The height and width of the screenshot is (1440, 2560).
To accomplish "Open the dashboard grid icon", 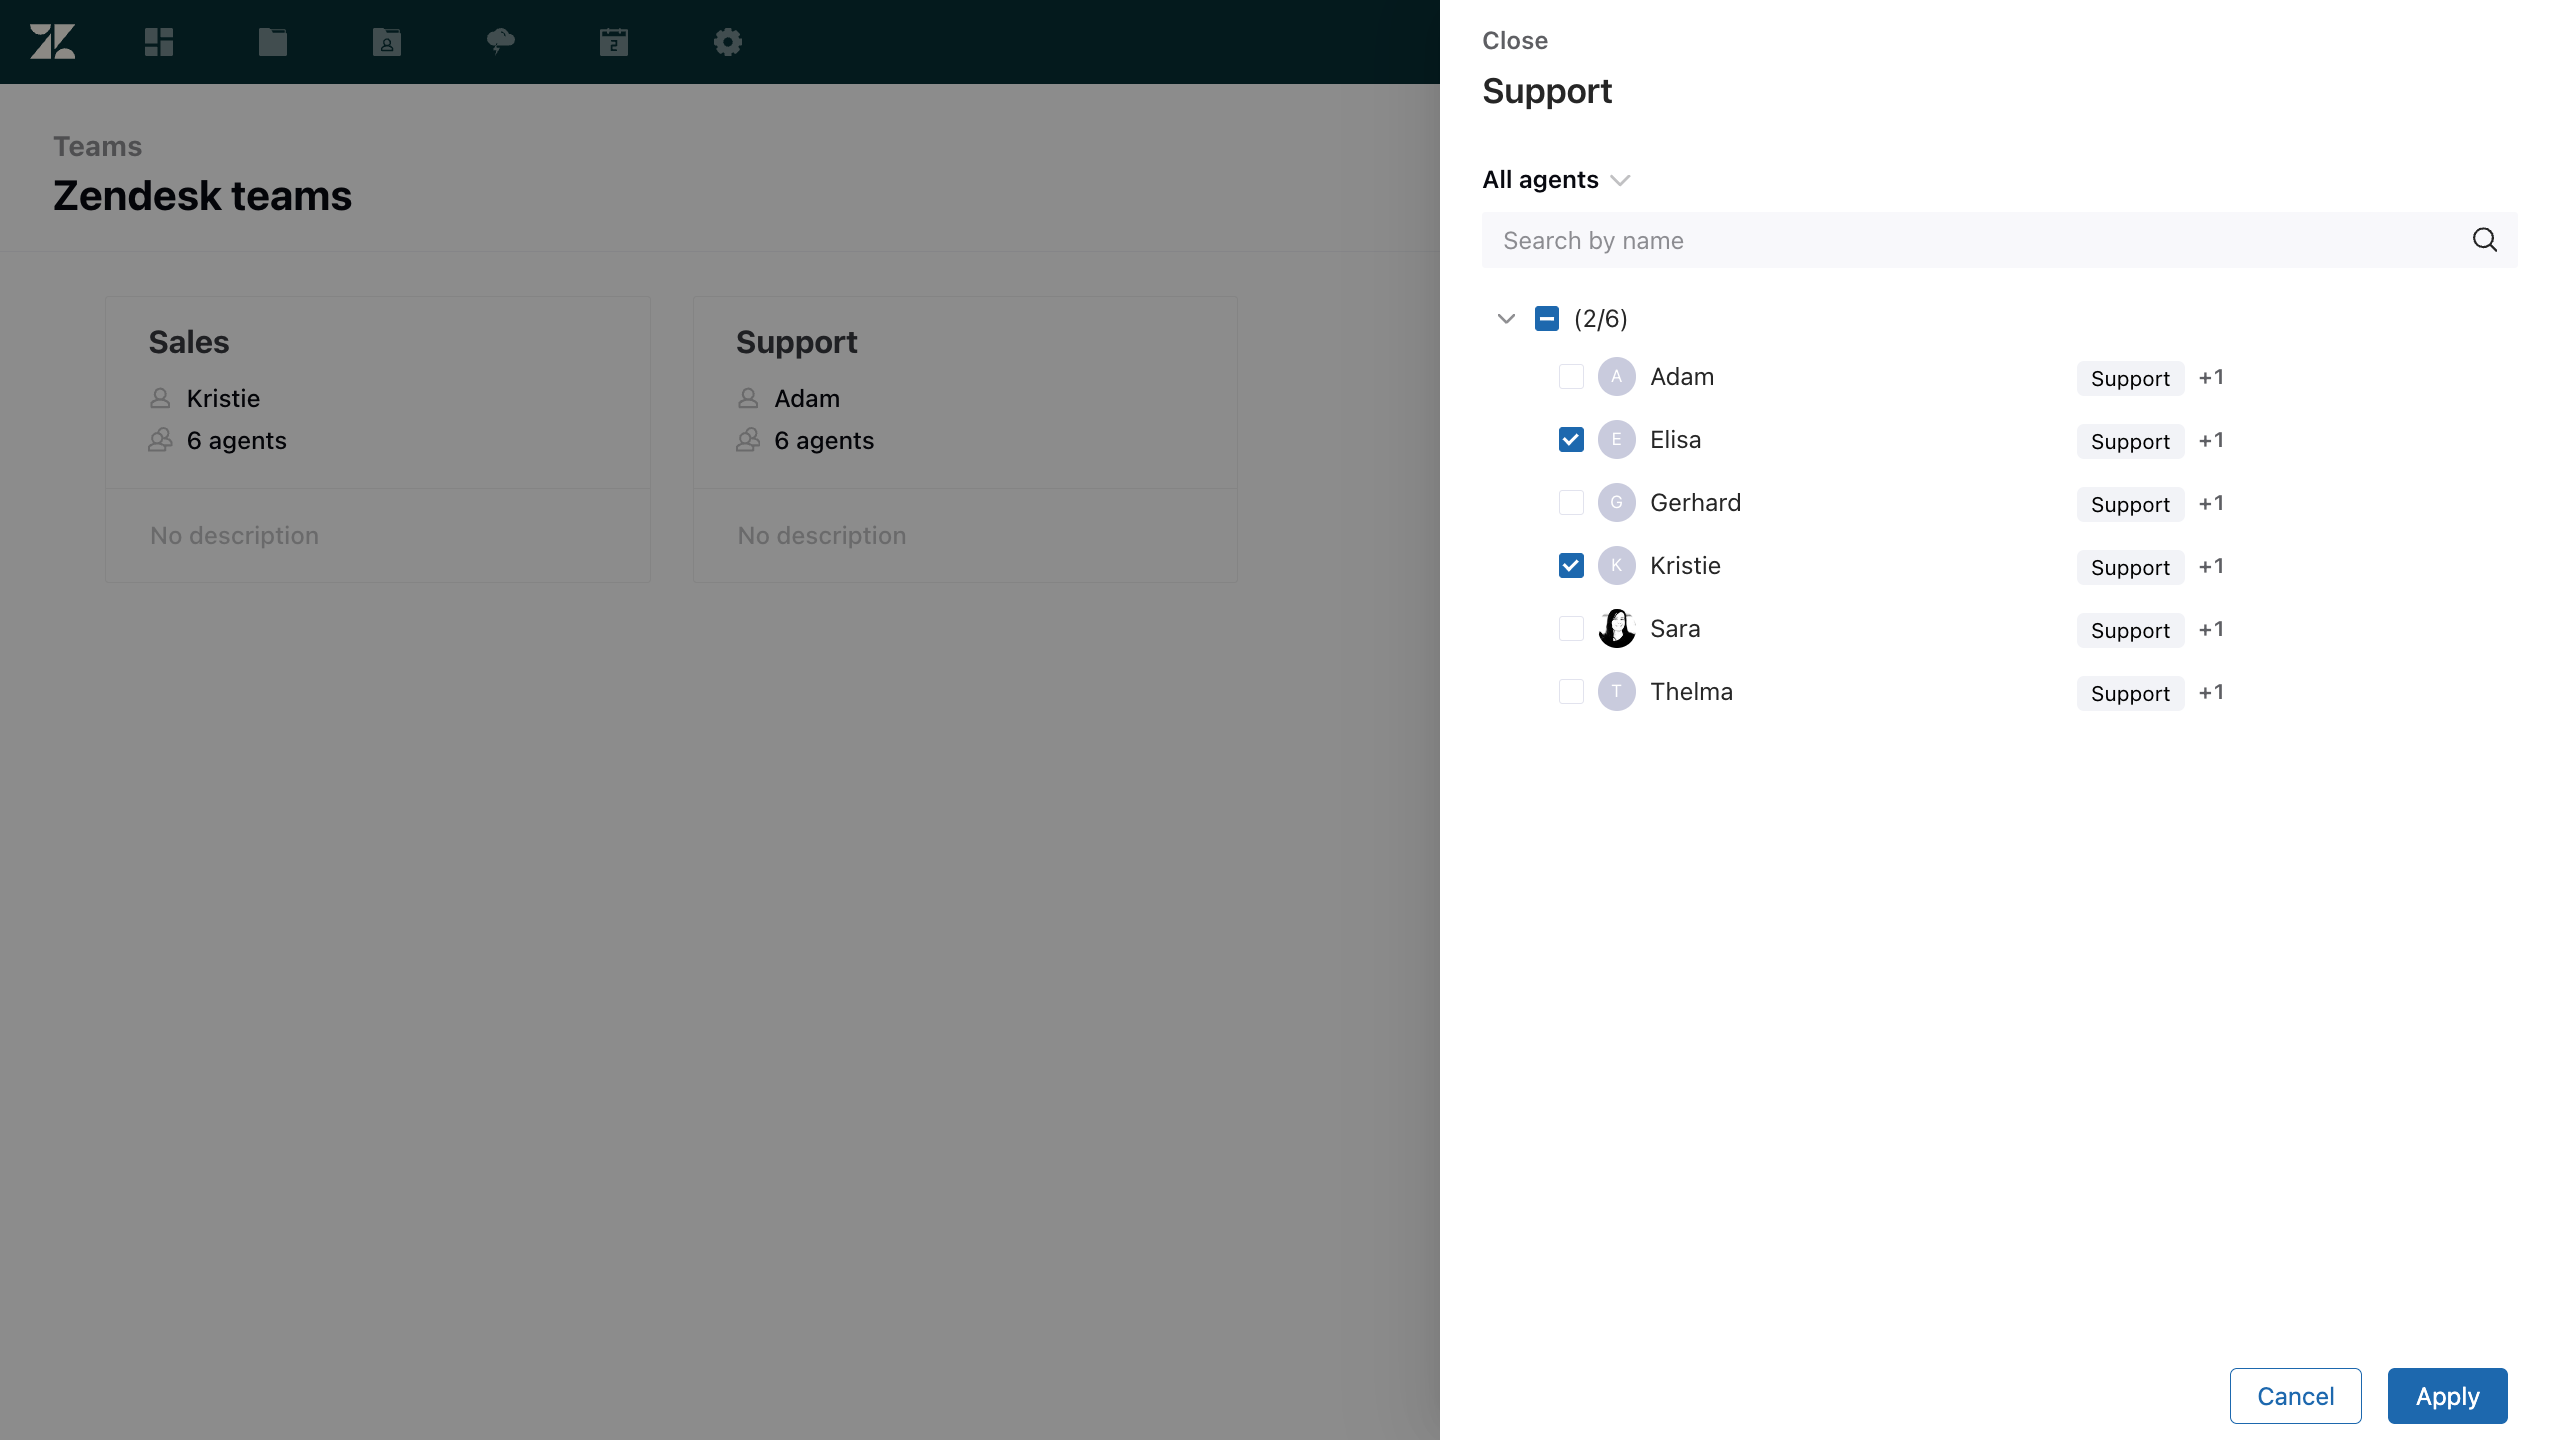I will click(159, 42).
